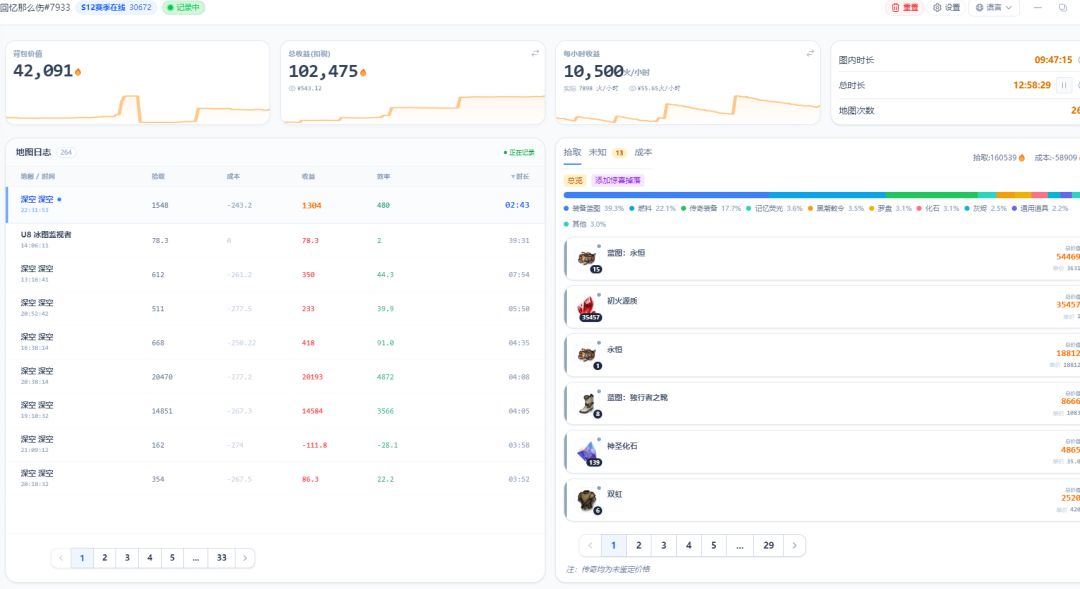Go to next page of item list
1080x589 pixels.
point(794,546)
